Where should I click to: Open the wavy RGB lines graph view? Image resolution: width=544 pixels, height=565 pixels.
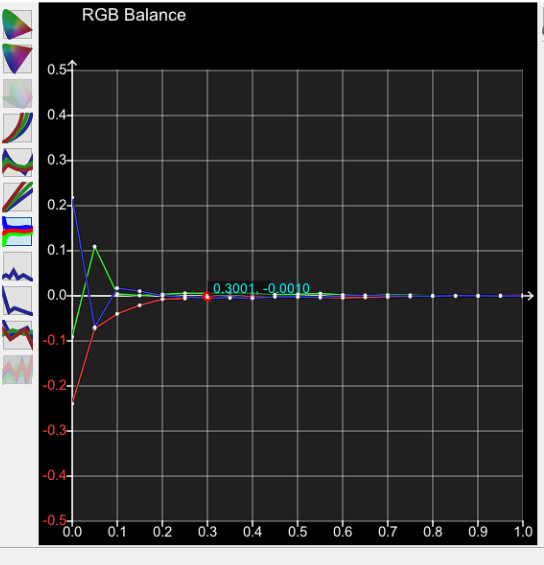click(17, 163)
